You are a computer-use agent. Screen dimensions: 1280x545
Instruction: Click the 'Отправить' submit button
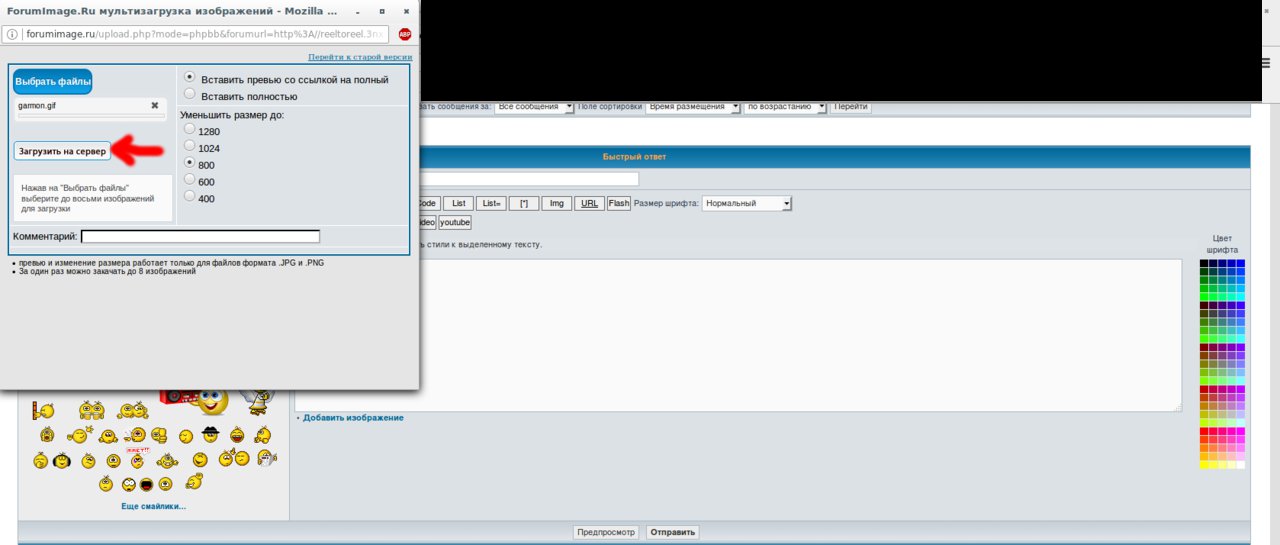coord(673,532)
